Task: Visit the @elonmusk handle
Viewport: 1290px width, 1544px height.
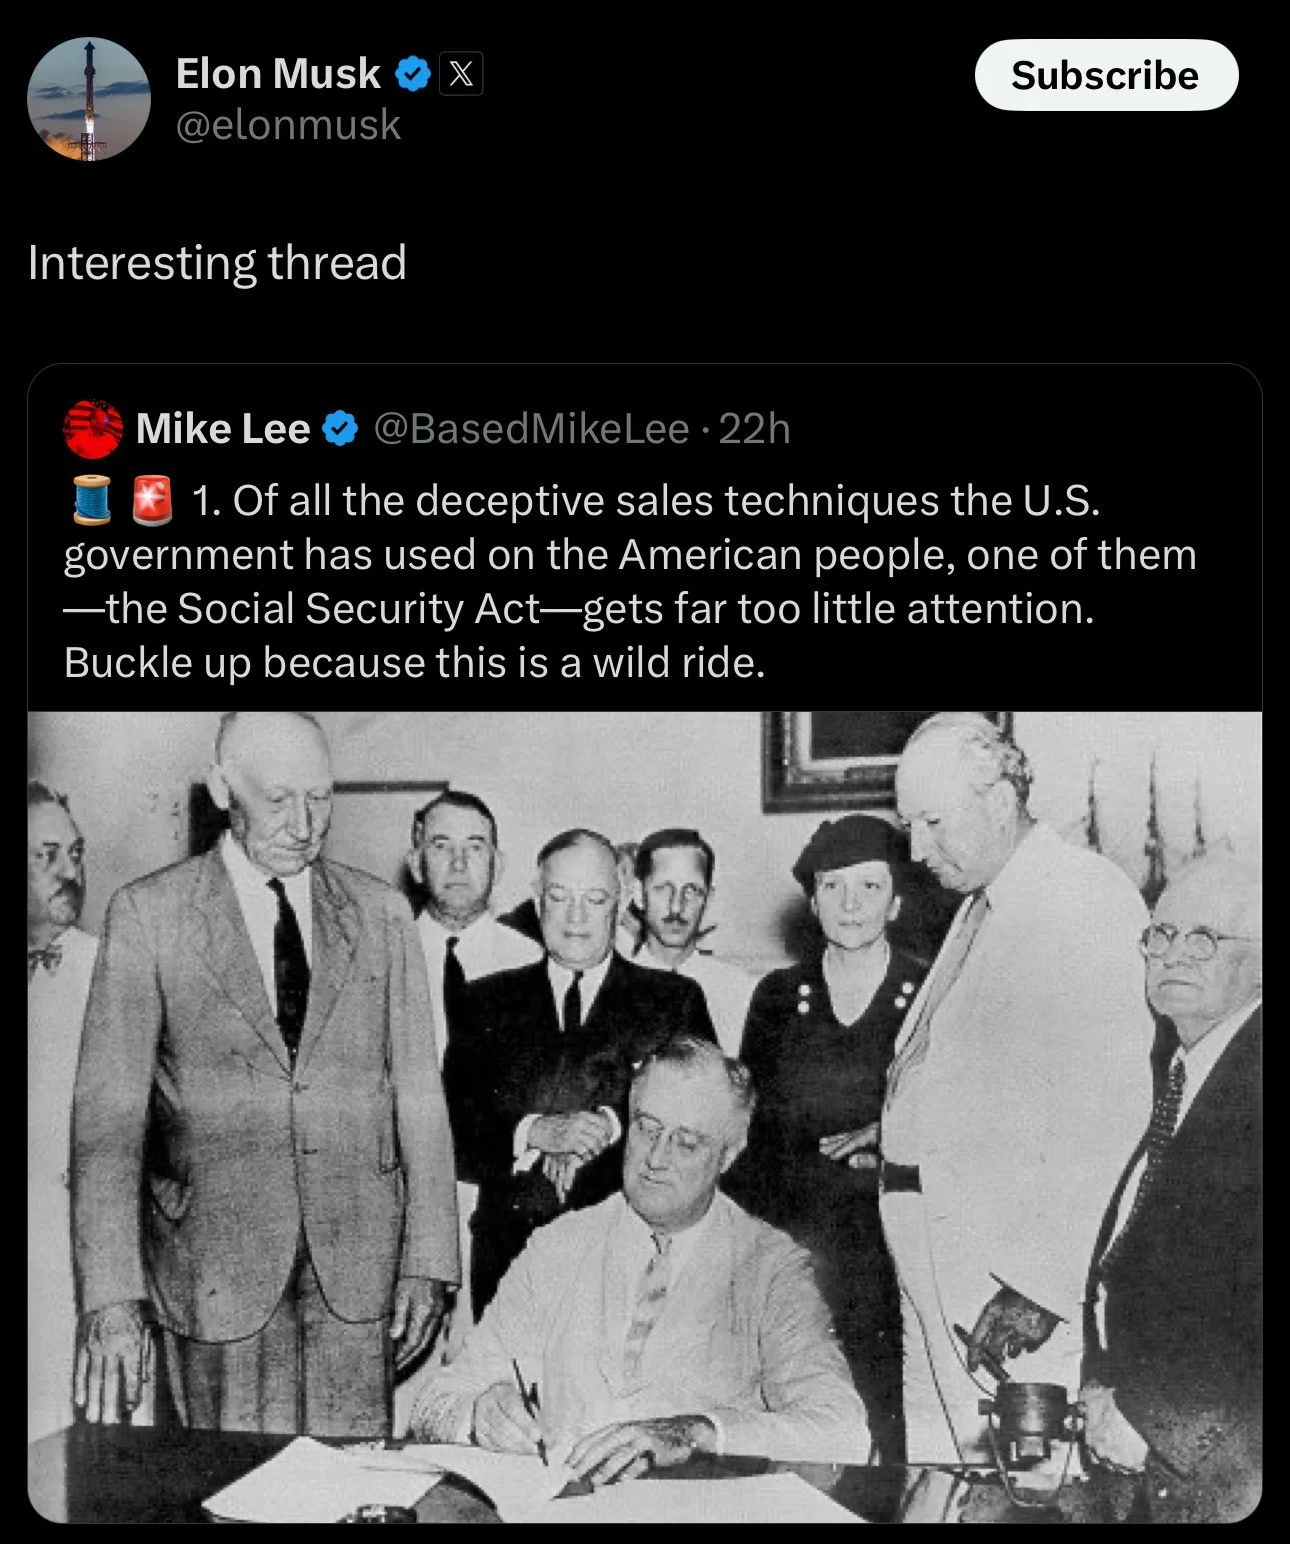Action: pyautogui.click(x=288, y=125)
